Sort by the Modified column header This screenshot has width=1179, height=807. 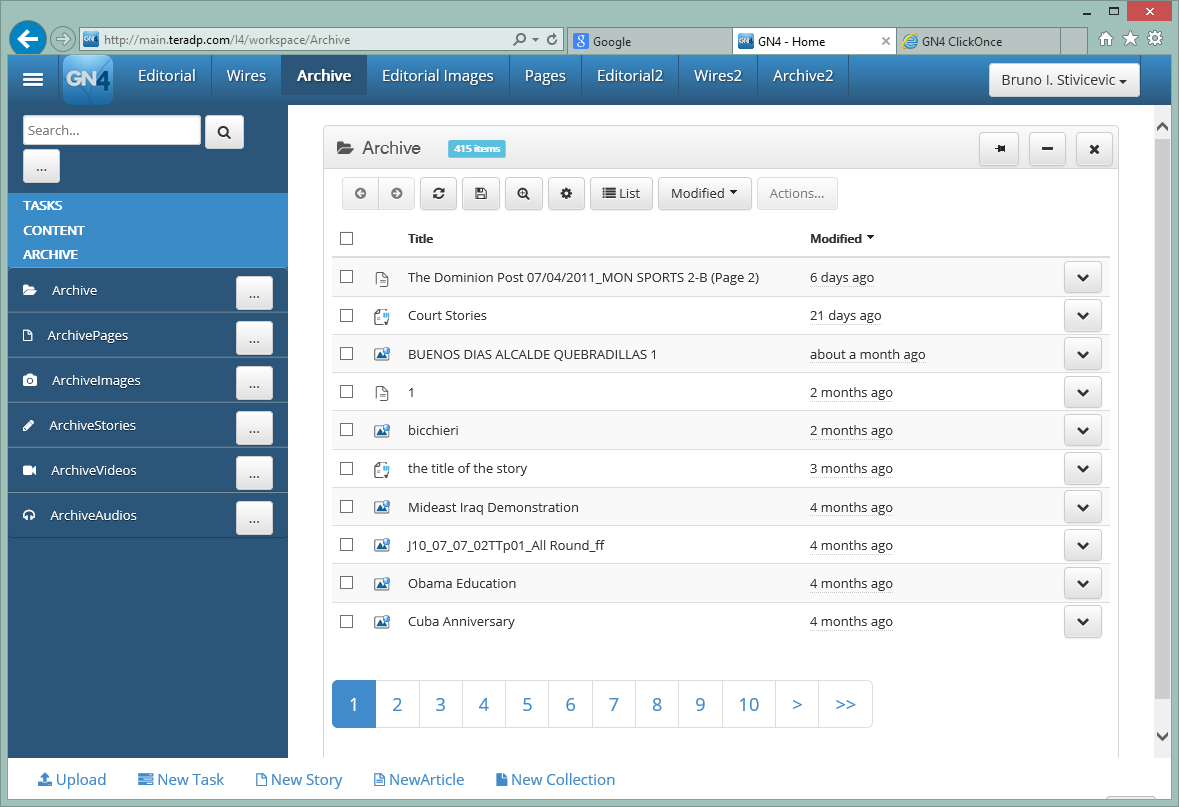point(841,238)
